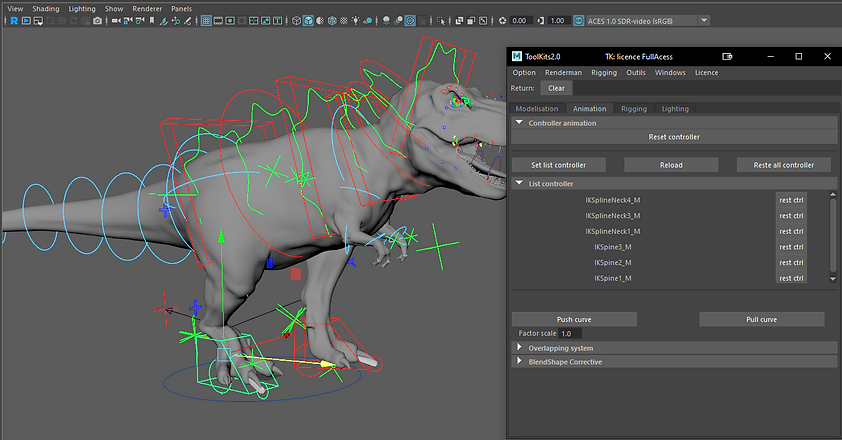Click the gamma value field 1.00
This screenshot has height=440, width=842.
click(x=559, y=21)
